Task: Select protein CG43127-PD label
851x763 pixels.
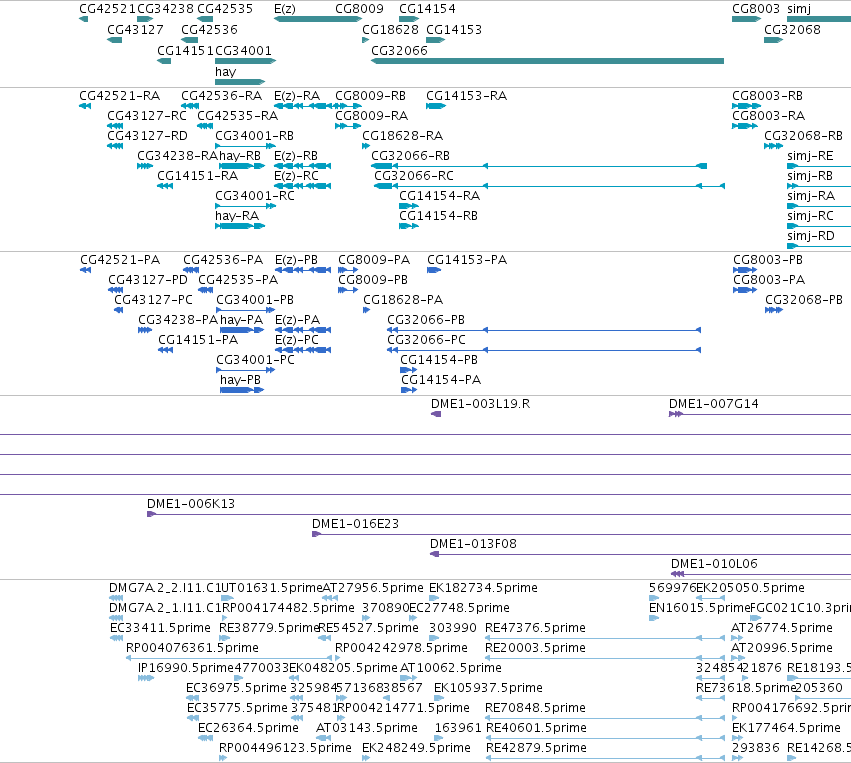Action: [148, 280]
